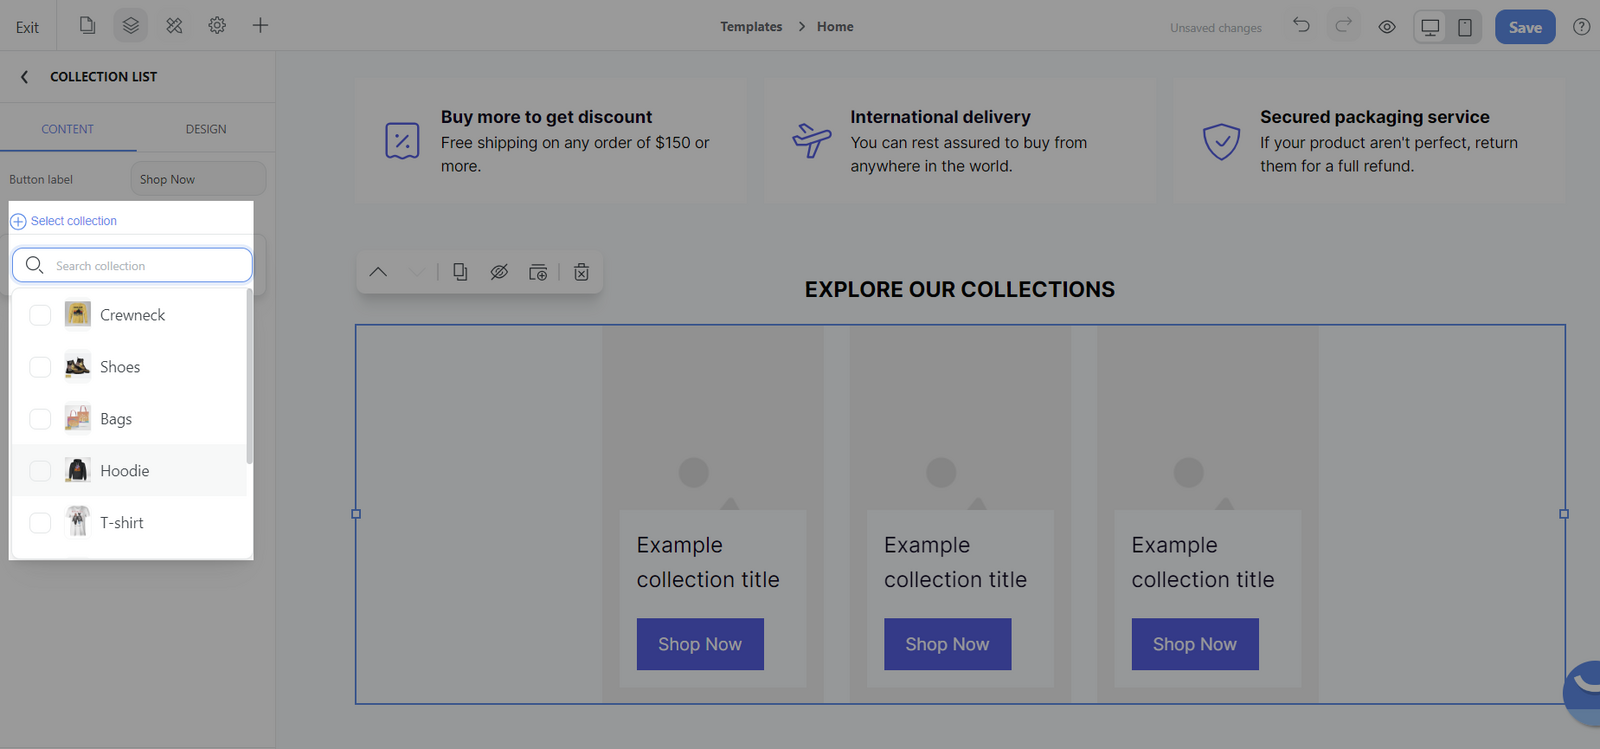1600x749 pixels.
Task: Switch to the Design tab
Action: pos(206,129)
